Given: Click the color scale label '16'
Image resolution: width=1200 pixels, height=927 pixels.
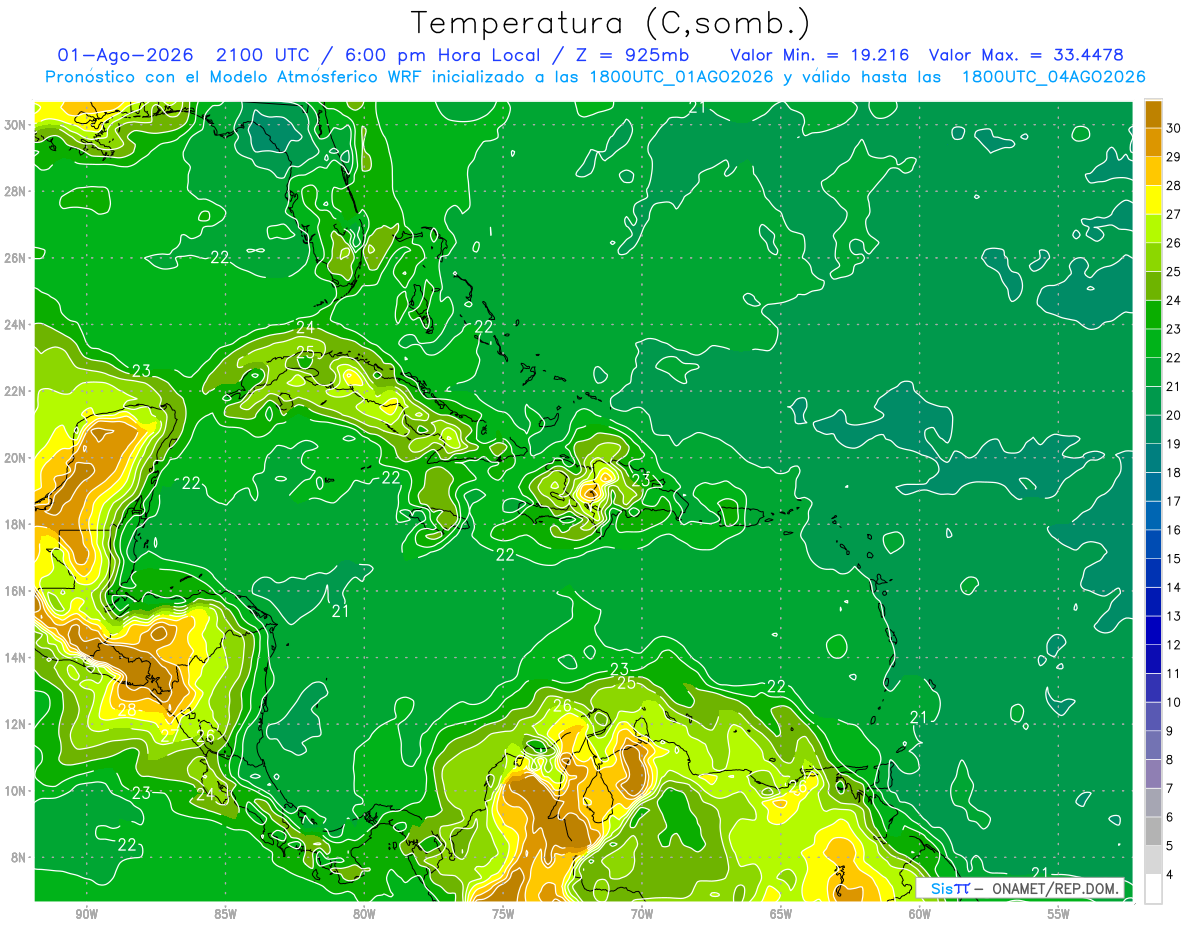Looking at the screenshot, I should pyautogui.click(x=1174, y=530).
